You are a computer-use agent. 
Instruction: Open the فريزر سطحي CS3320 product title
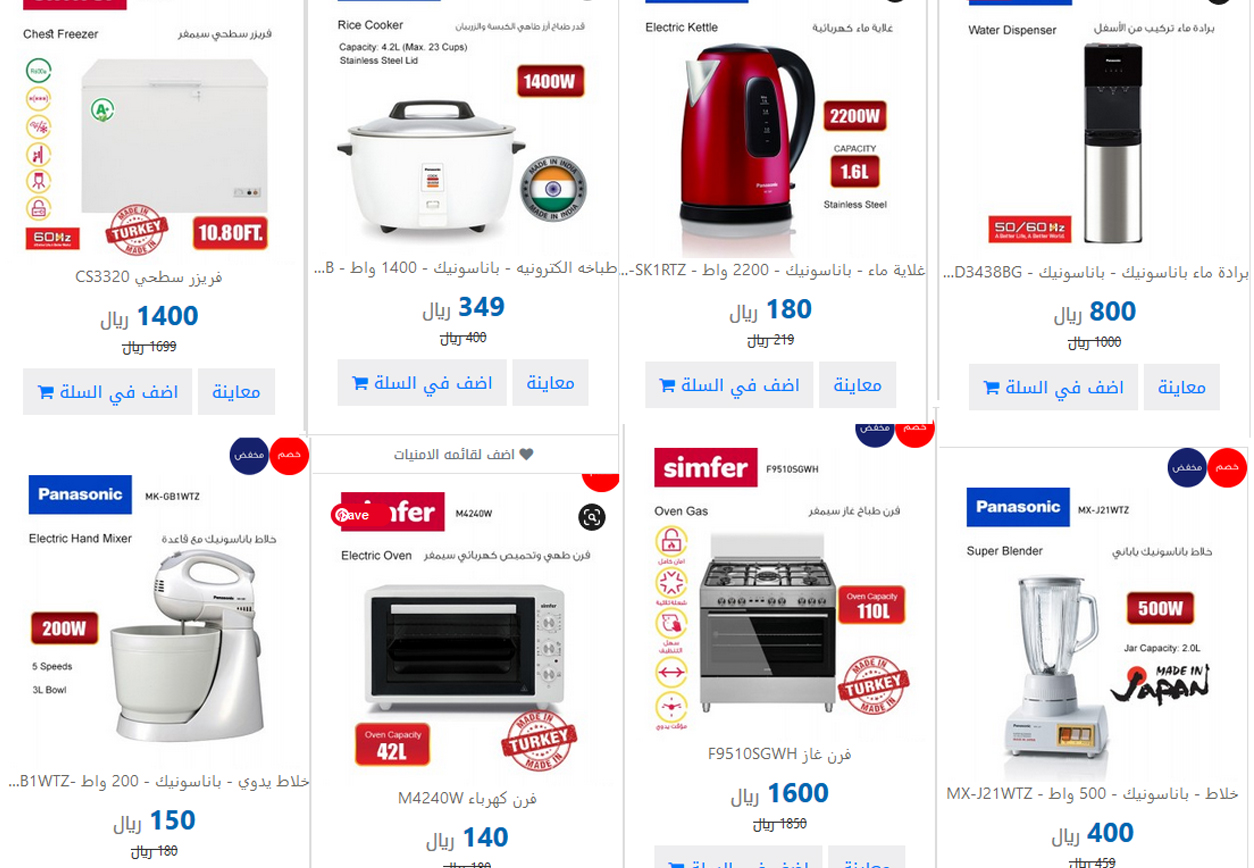(x=149, y=277)
